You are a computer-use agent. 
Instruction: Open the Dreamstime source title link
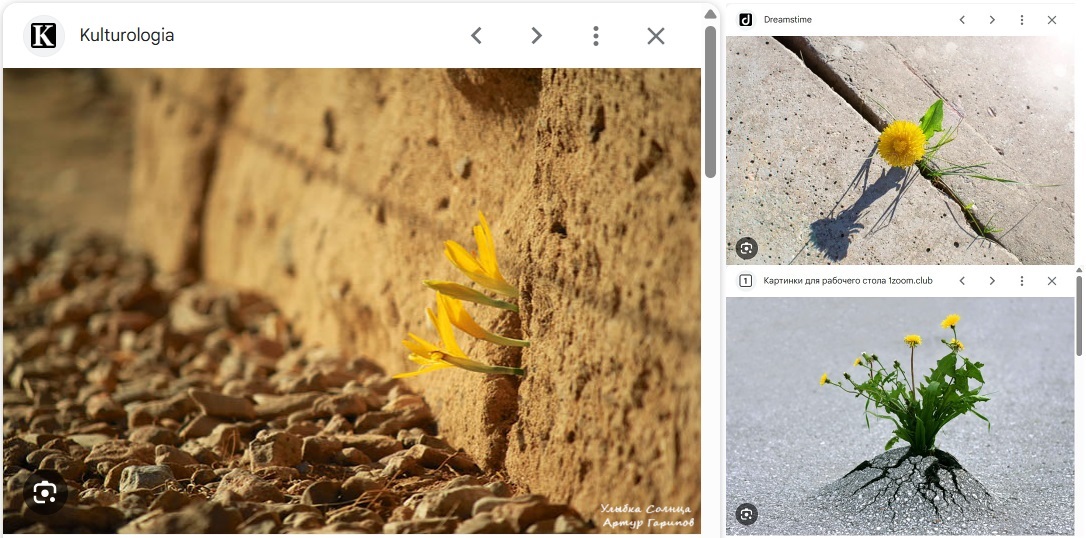pyautogui.click(x=788, y=20)
